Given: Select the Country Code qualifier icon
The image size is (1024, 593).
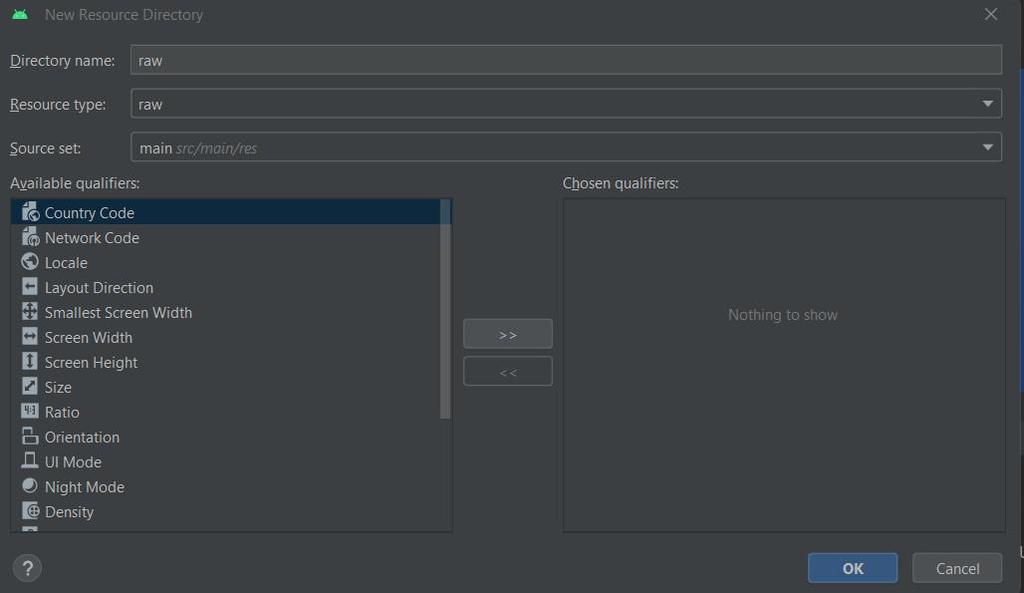Looking at the screenshot, I should point(30,212).
